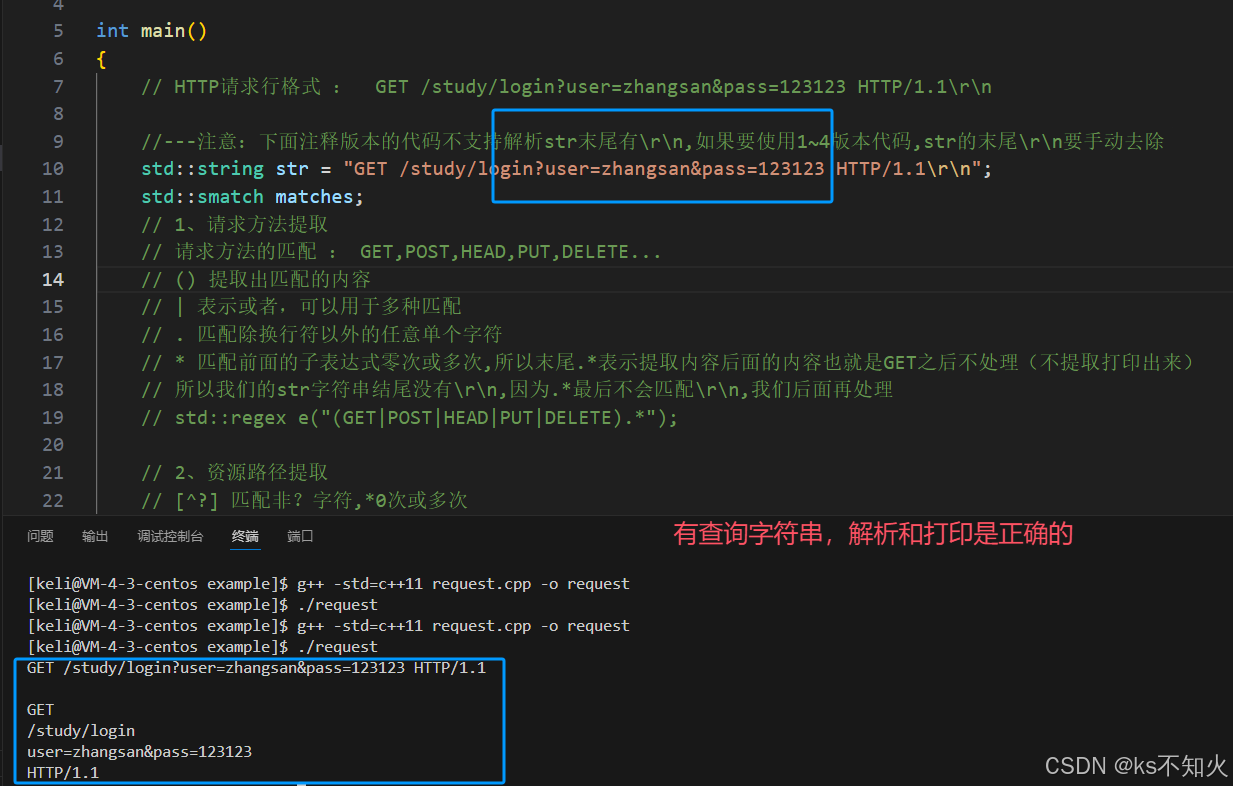Screen dimensions: 1233x786
Task: Switch to the 问题 panel tab
Action: tap(40, 536)
